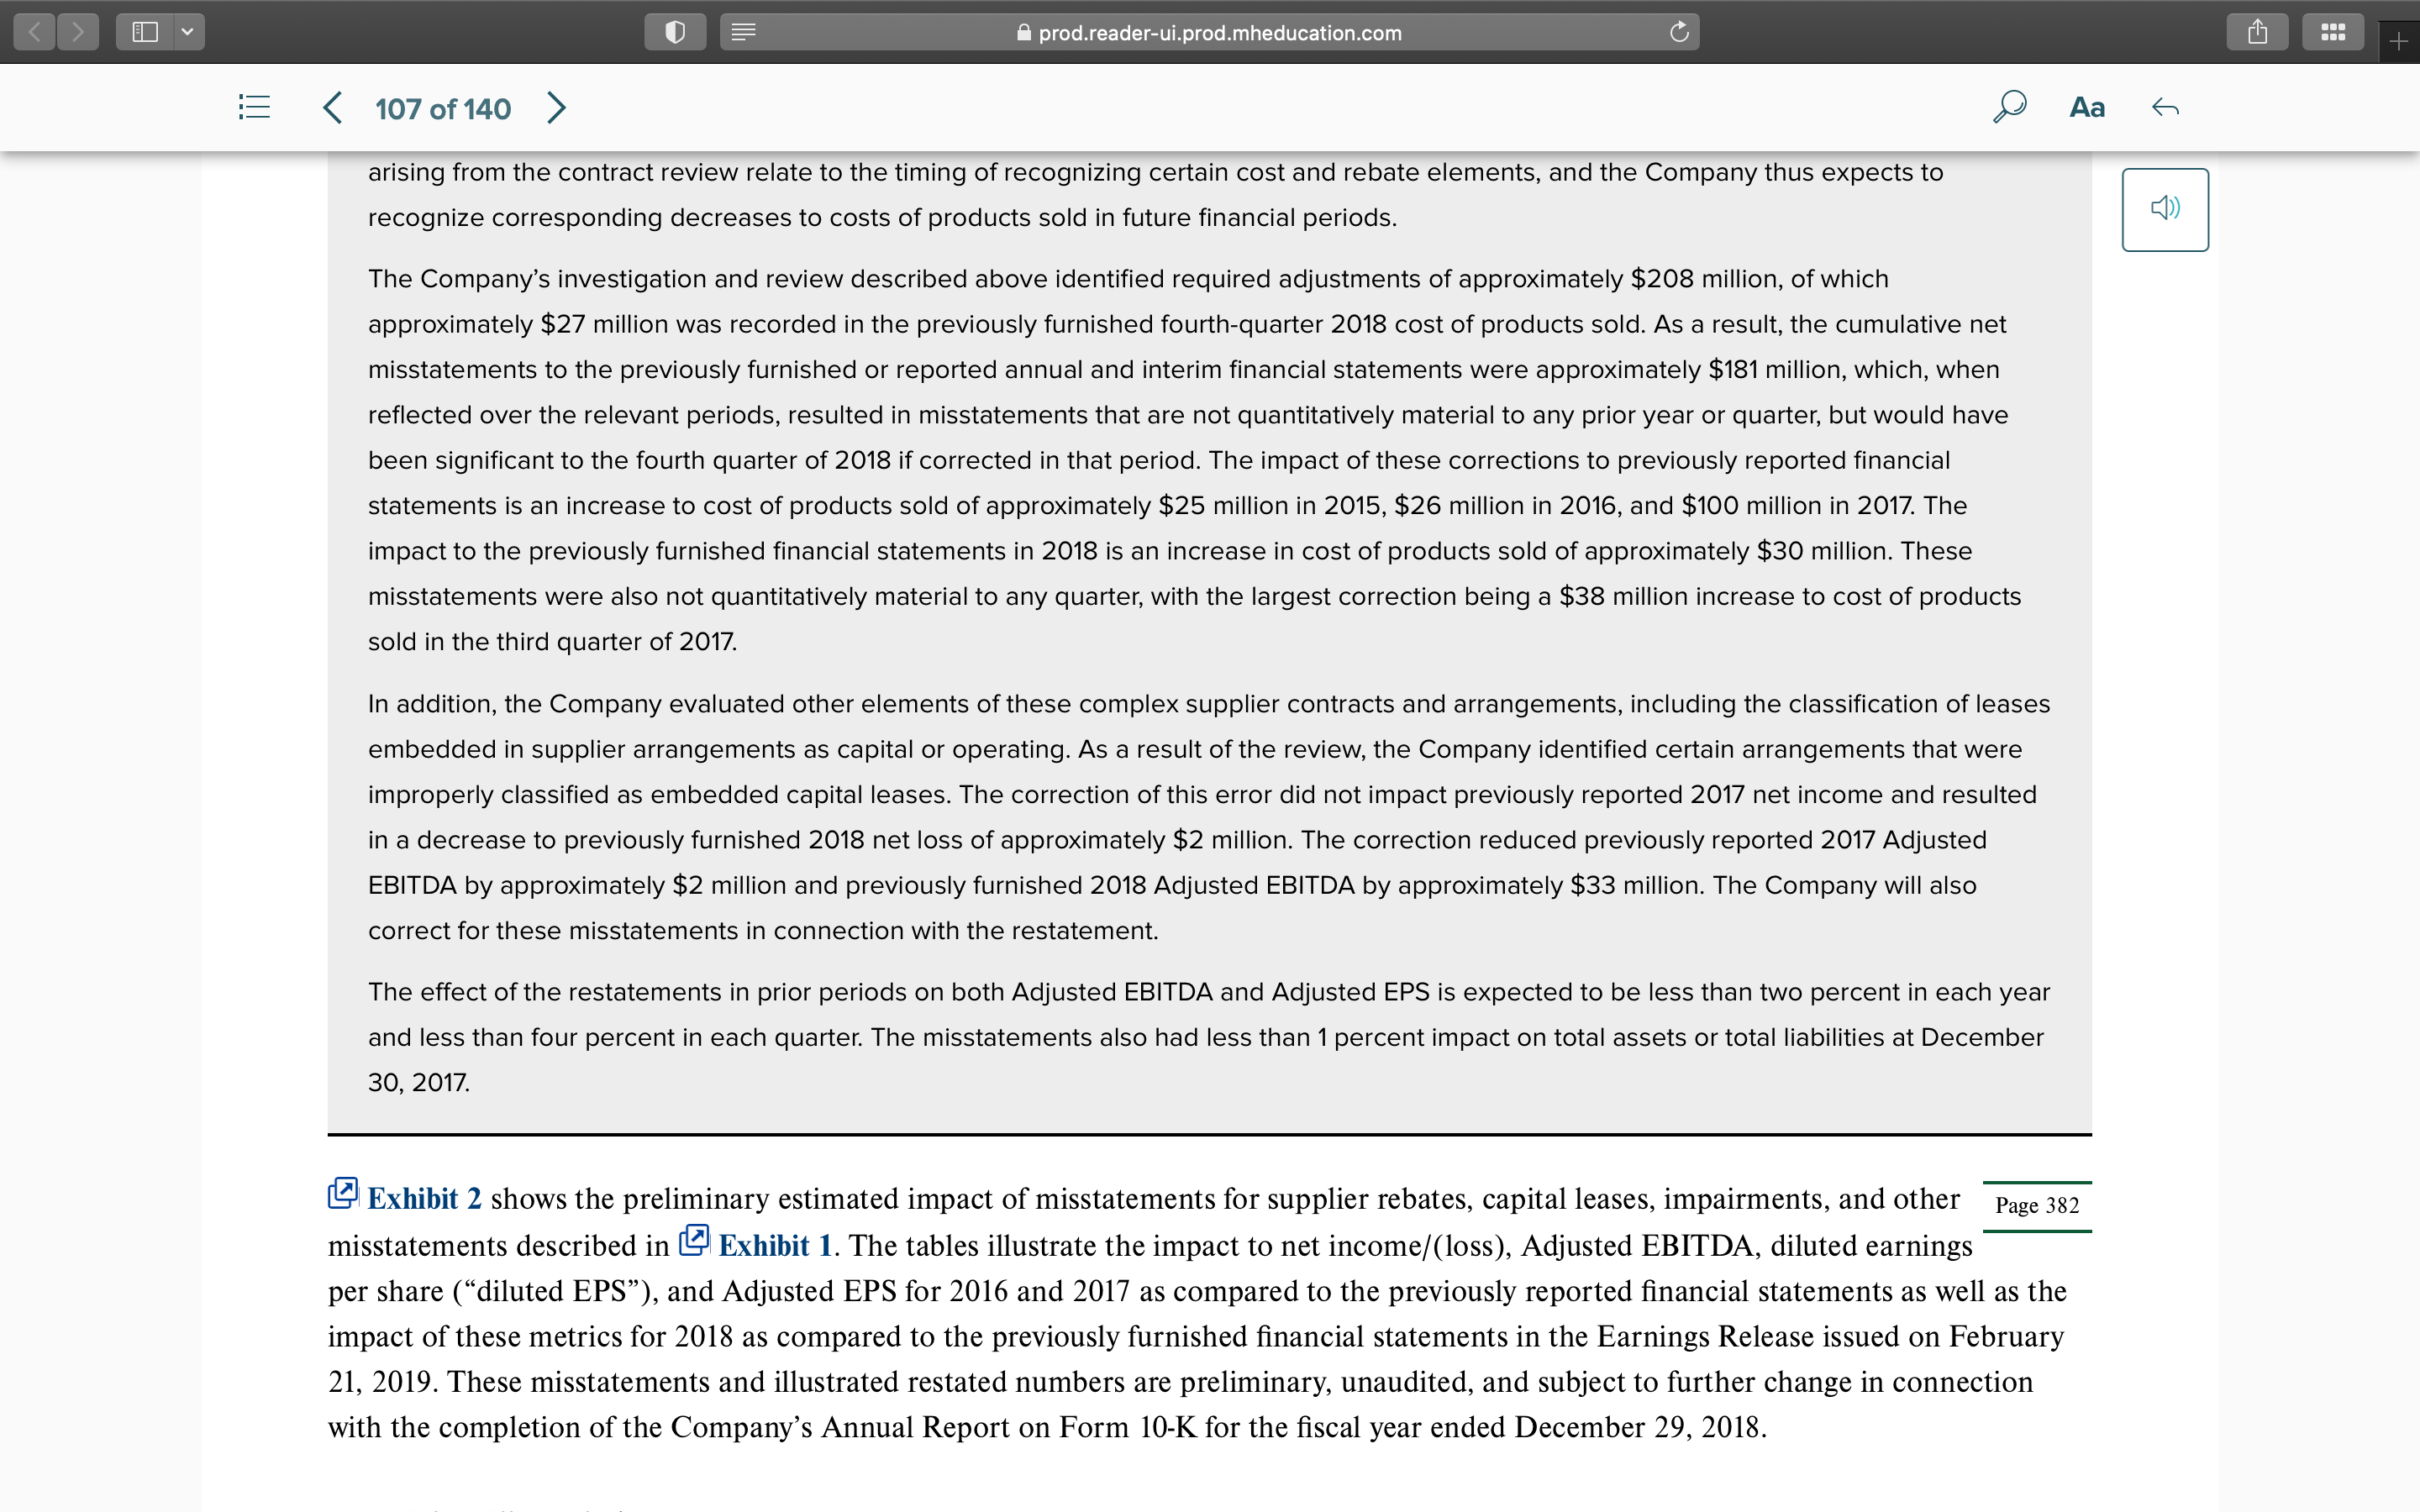
Task: Click the back/return arrow in the reader toolbar
Action: pos(2166,107)
